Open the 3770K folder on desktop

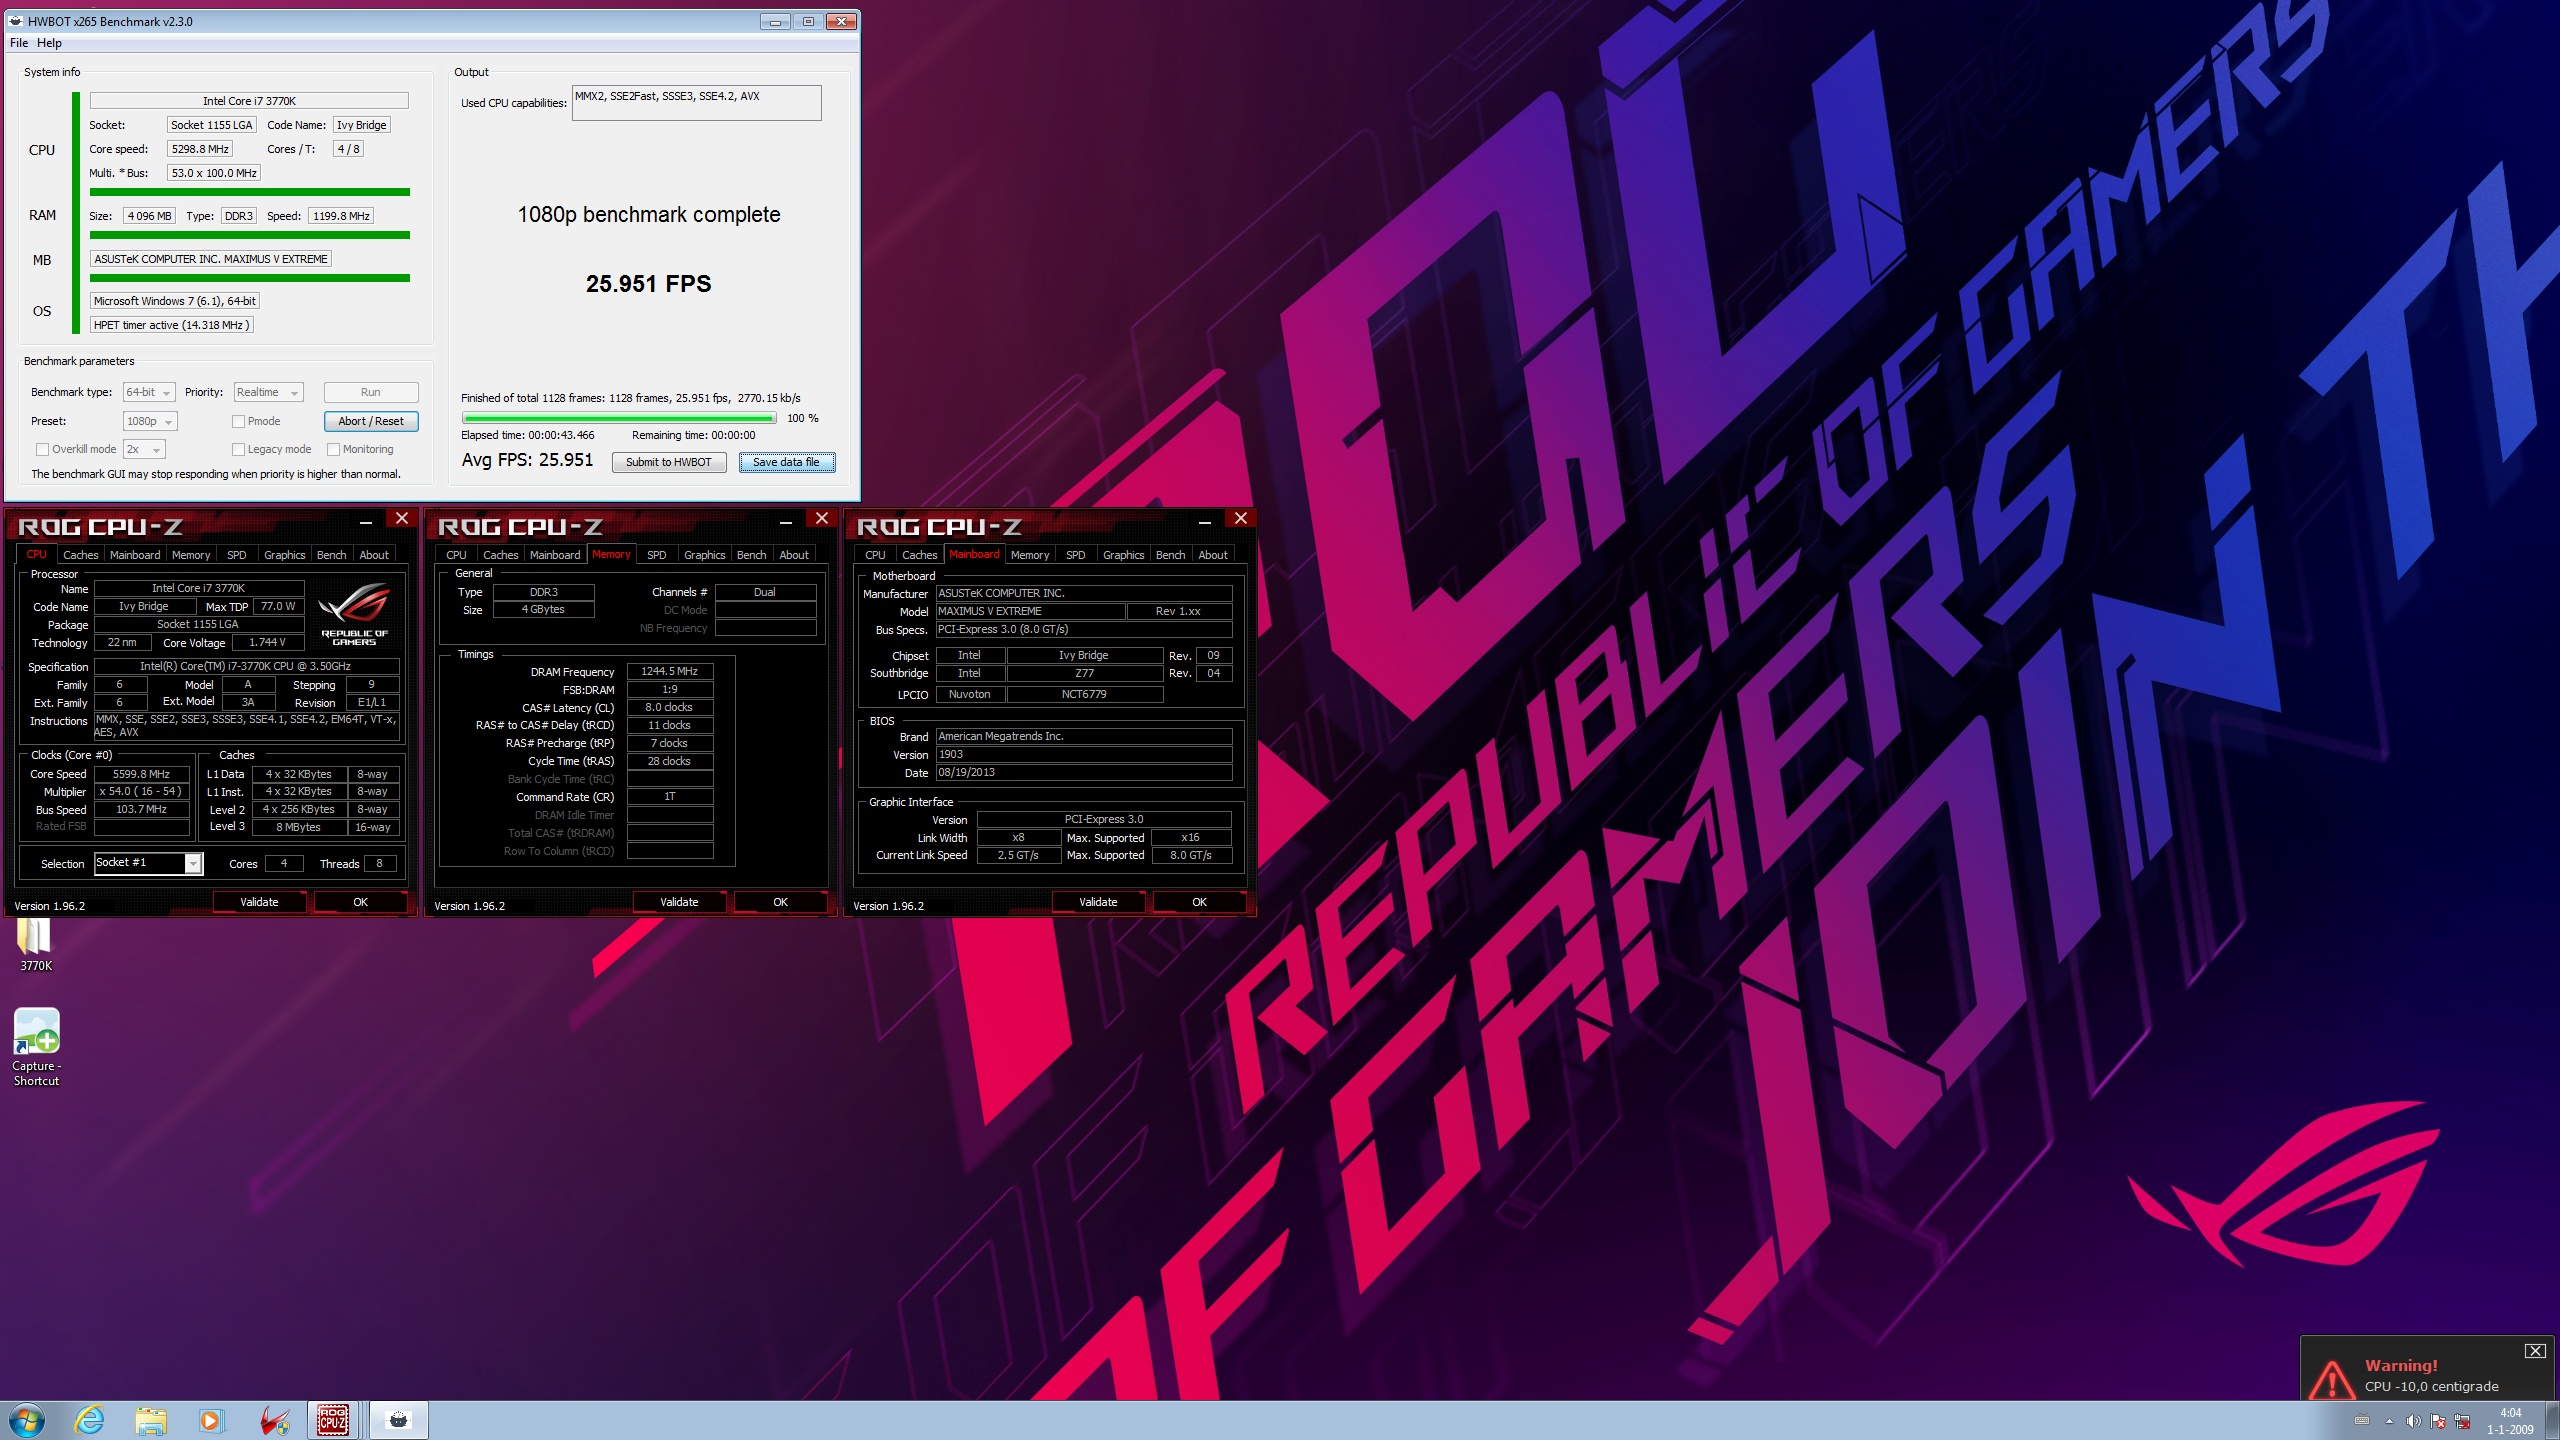[x=36, y=945]
